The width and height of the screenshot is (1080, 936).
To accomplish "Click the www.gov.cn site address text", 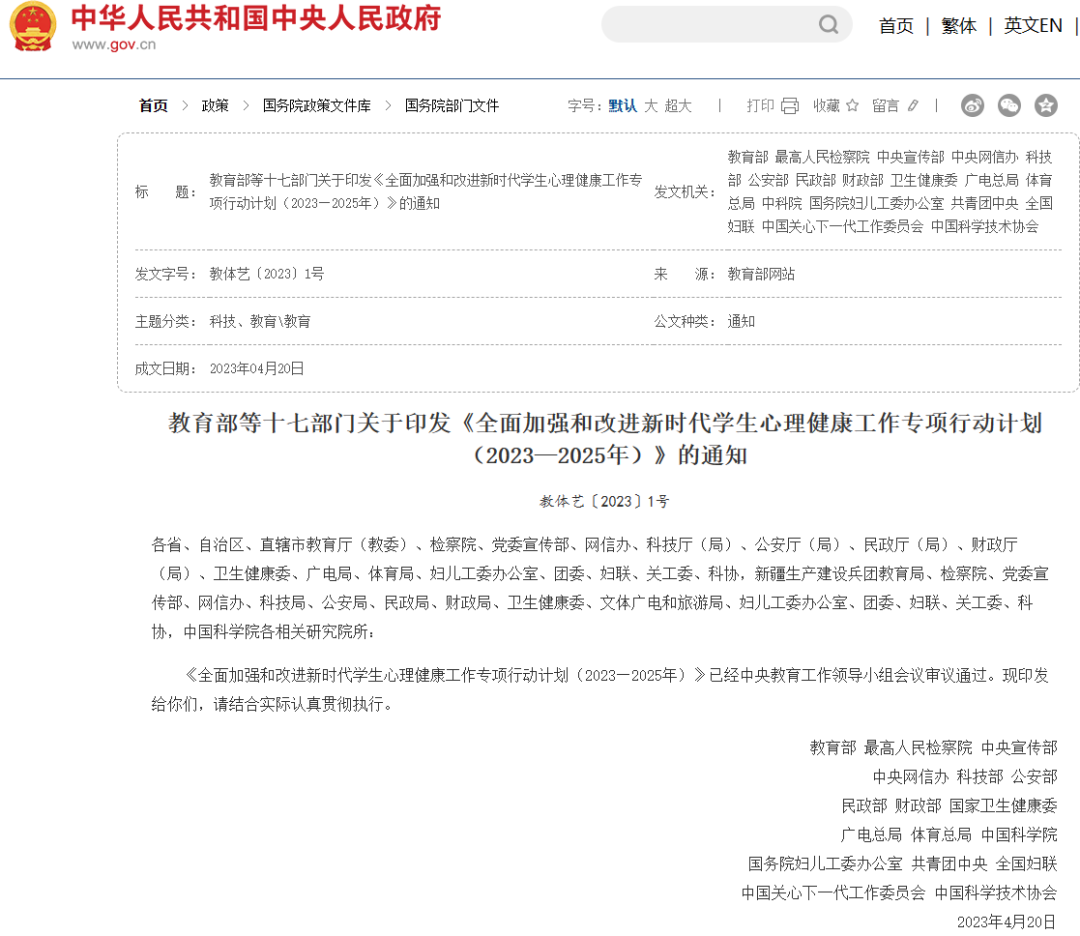I will click(x=114, y=44).
